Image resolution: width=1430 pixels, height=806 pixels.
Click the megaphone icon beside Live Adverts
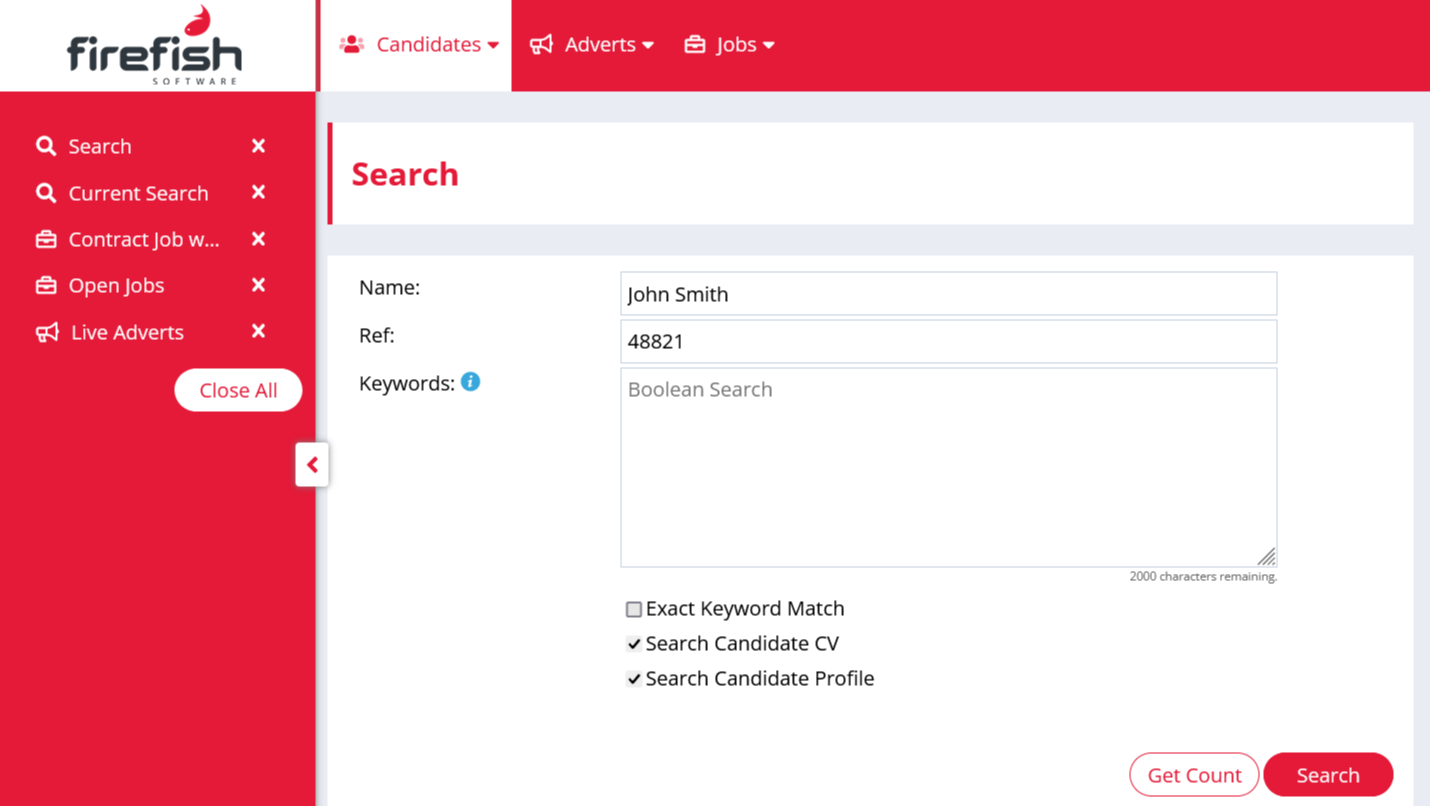tap(47, 332)
